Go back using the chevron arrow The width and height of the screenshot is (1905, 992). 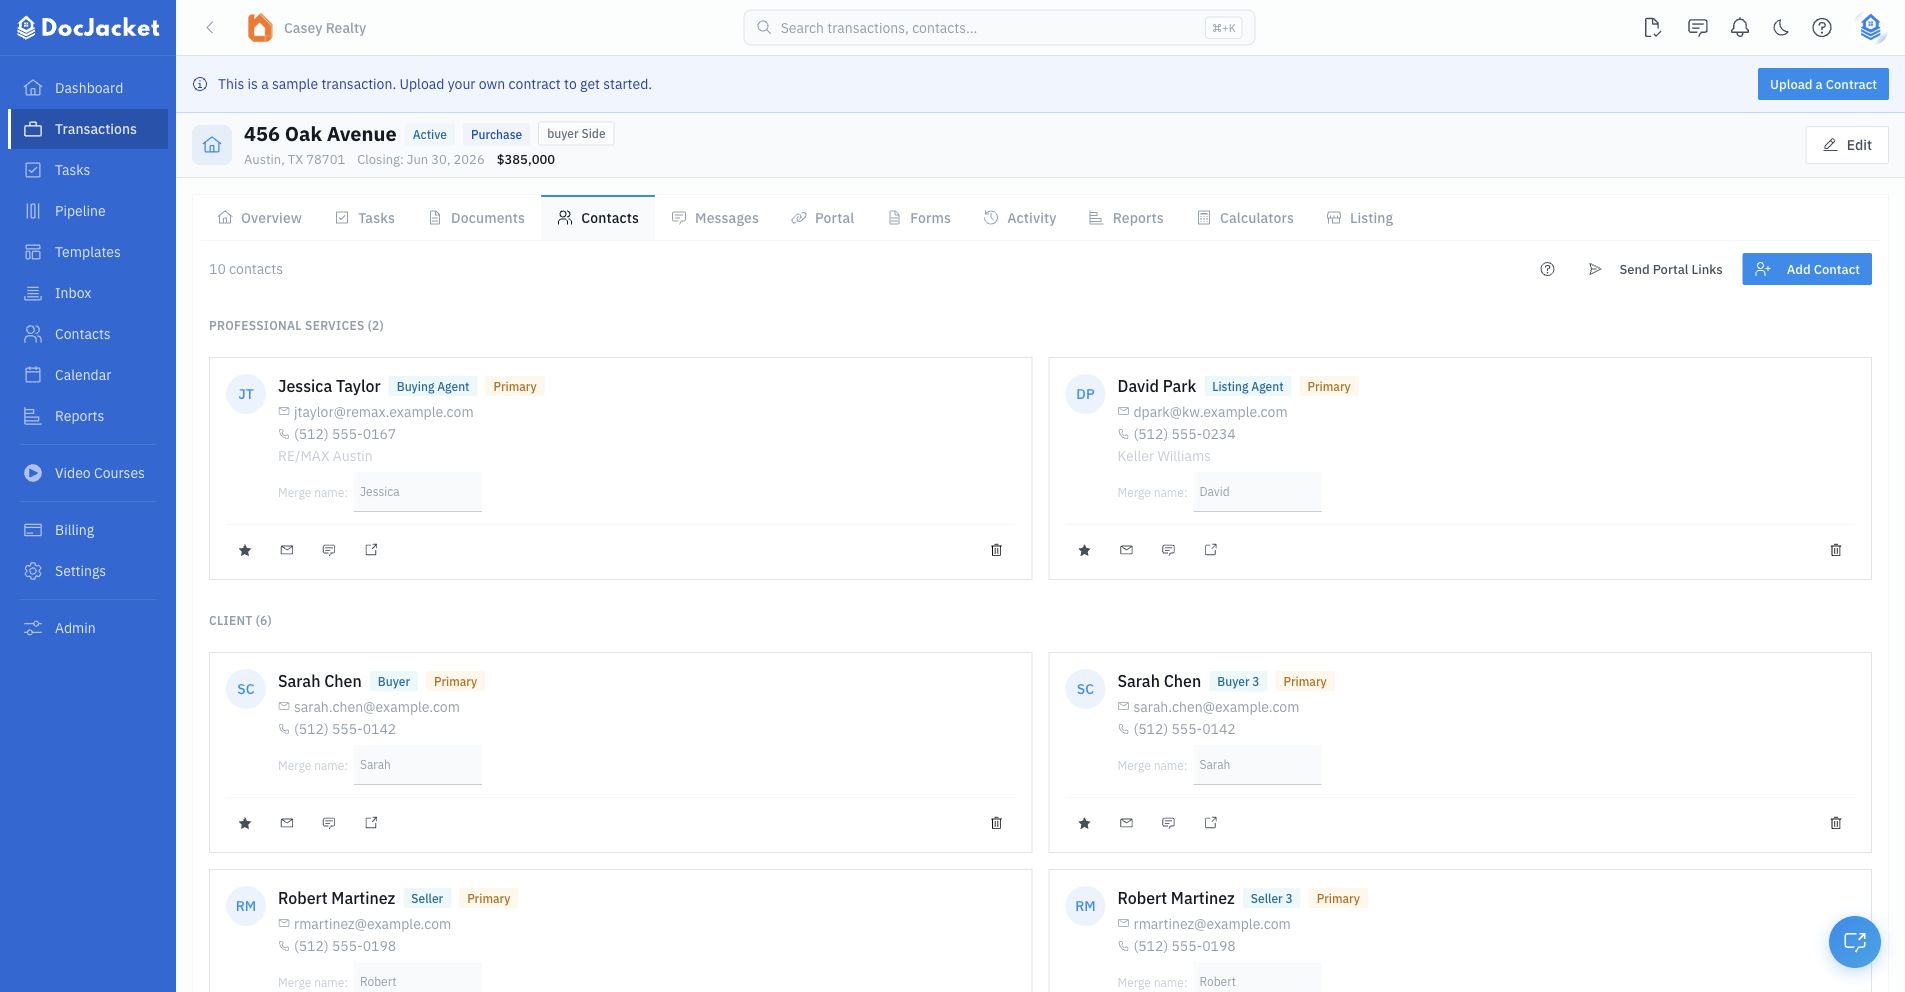(x=210, y=28)
